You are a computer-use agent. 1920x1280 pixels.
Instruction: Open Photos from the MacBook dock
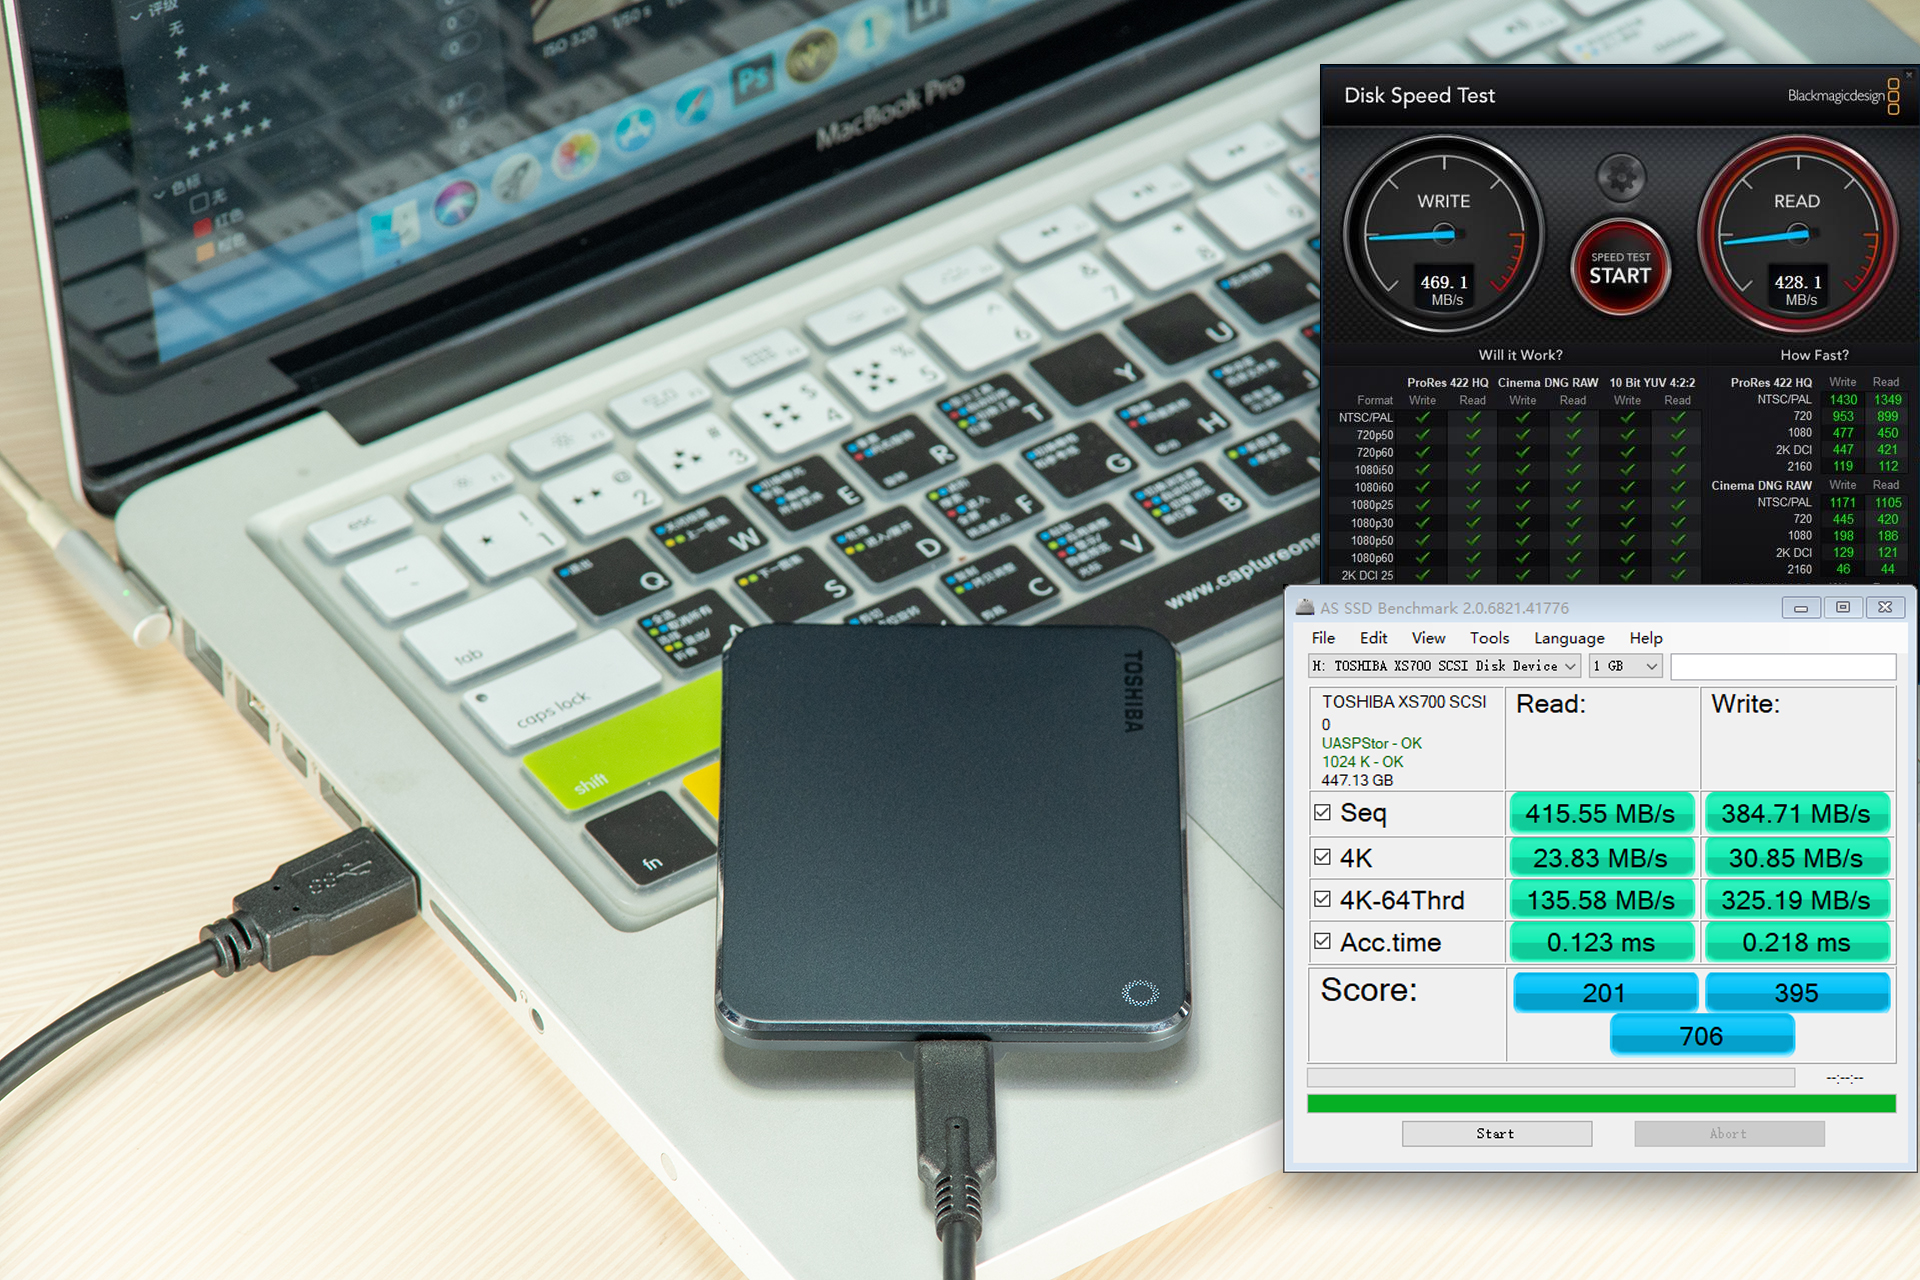pyautogui.click(x=575, y=155)
